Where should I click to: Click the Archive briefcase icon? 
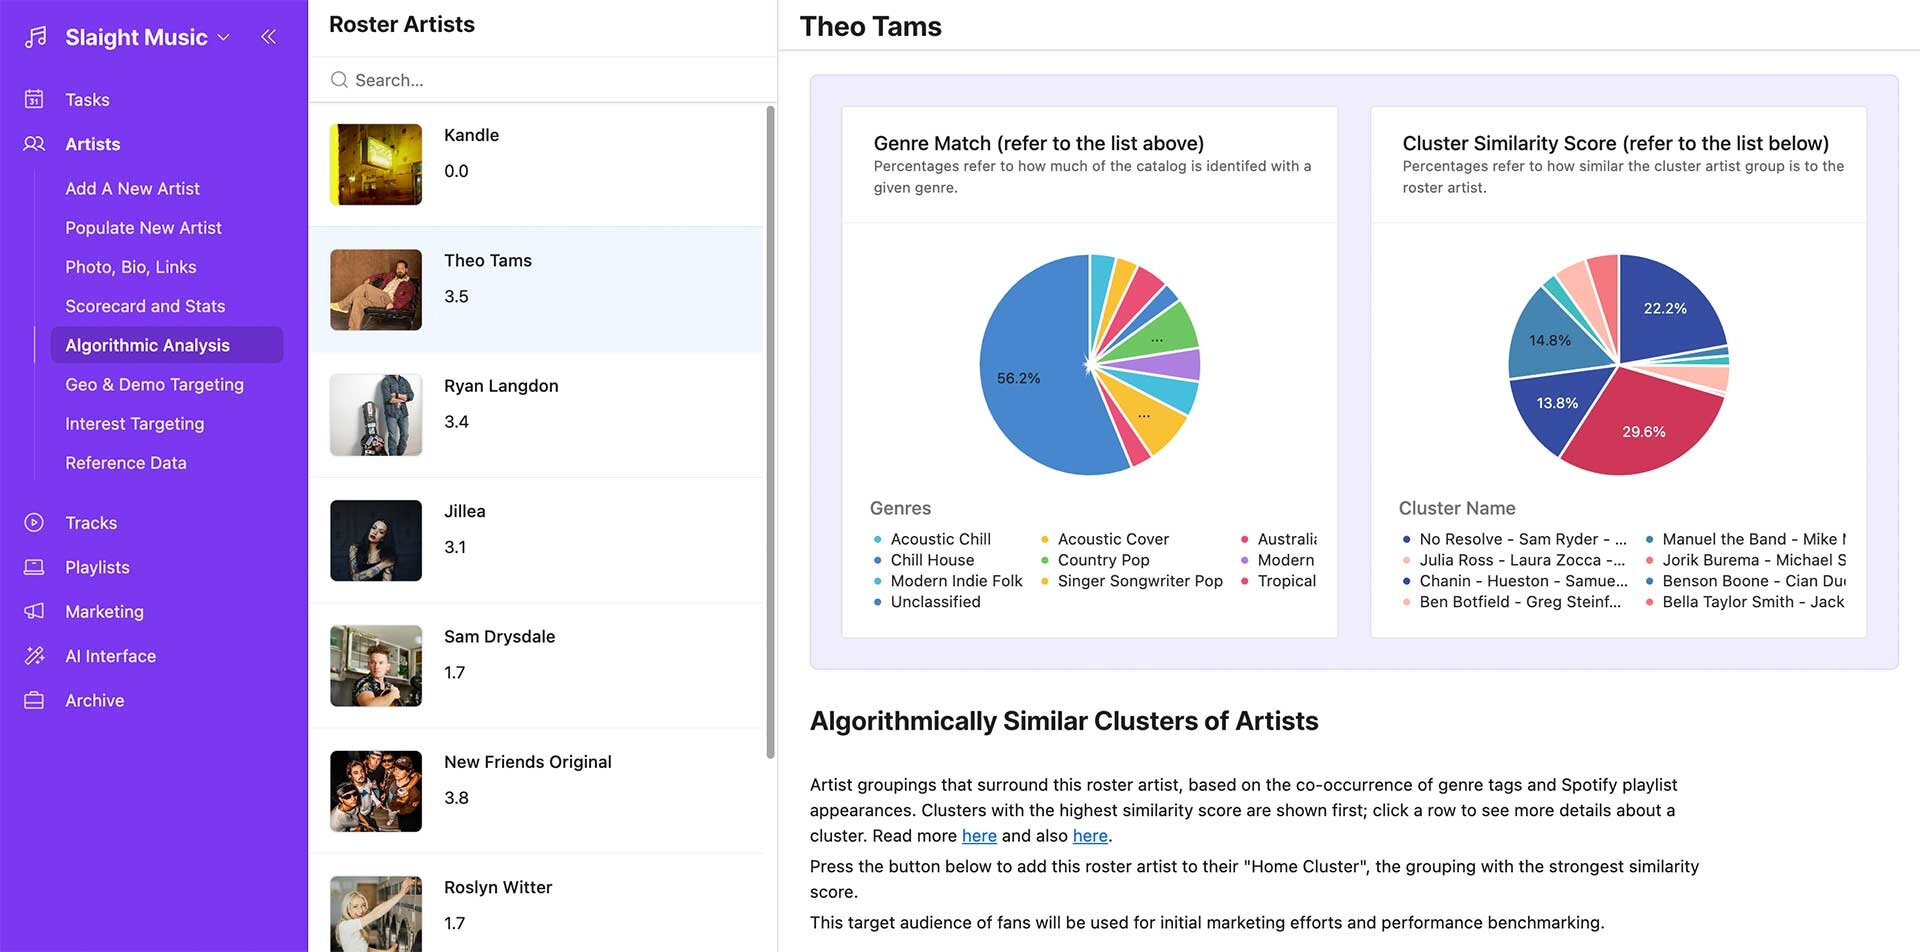click(x=34, y=700)
